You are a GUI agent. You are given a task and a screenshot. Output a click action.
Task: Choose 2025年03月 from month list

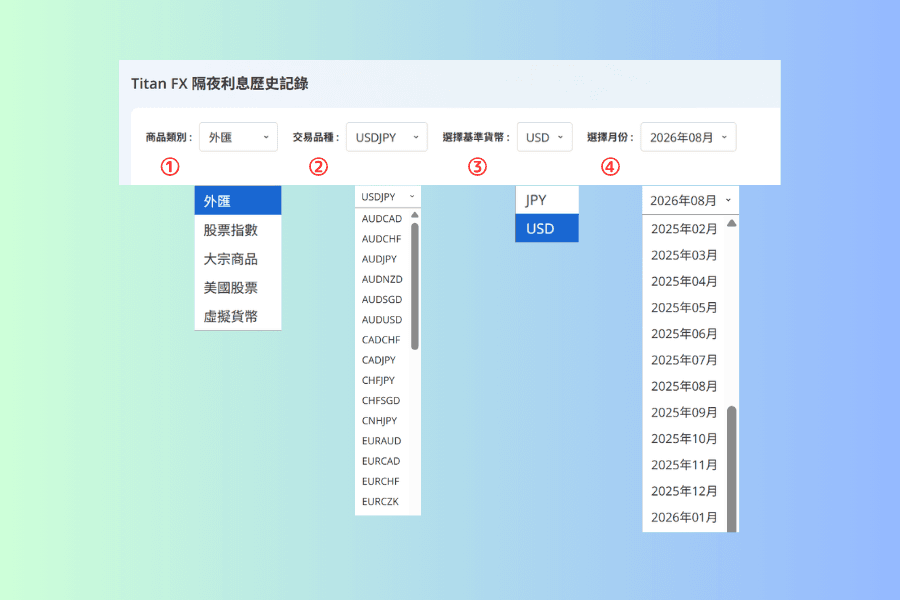click(x=684, y=255)
